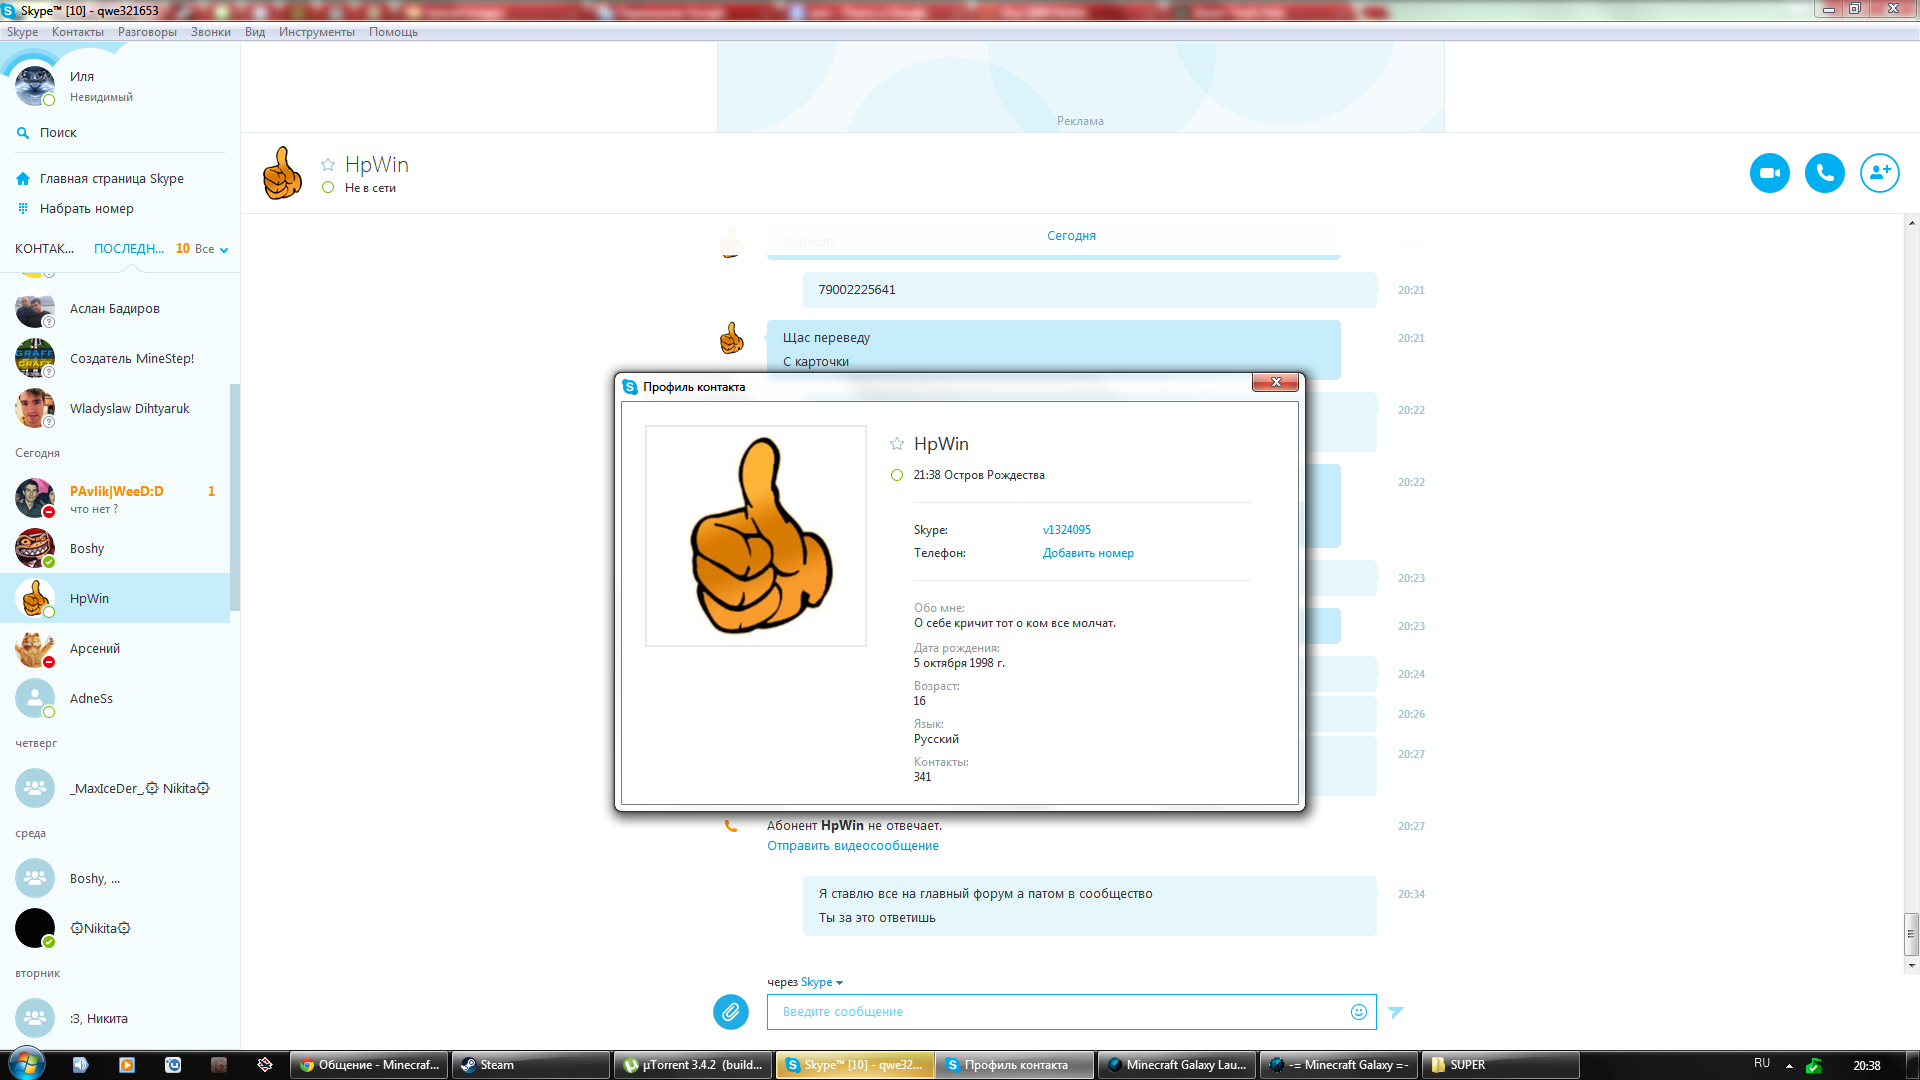Click Илья's status indicator on avatar
Viewport: 1920px width, 1080px height.
tap(49, 100)
